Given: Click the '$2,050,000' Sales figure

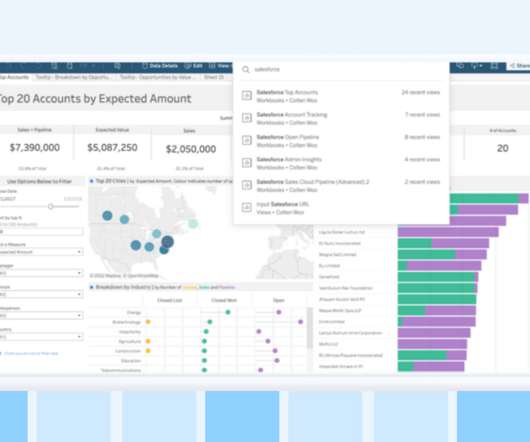Looking at the screenshot, I should pyautogui.click(x=191, y=149).
